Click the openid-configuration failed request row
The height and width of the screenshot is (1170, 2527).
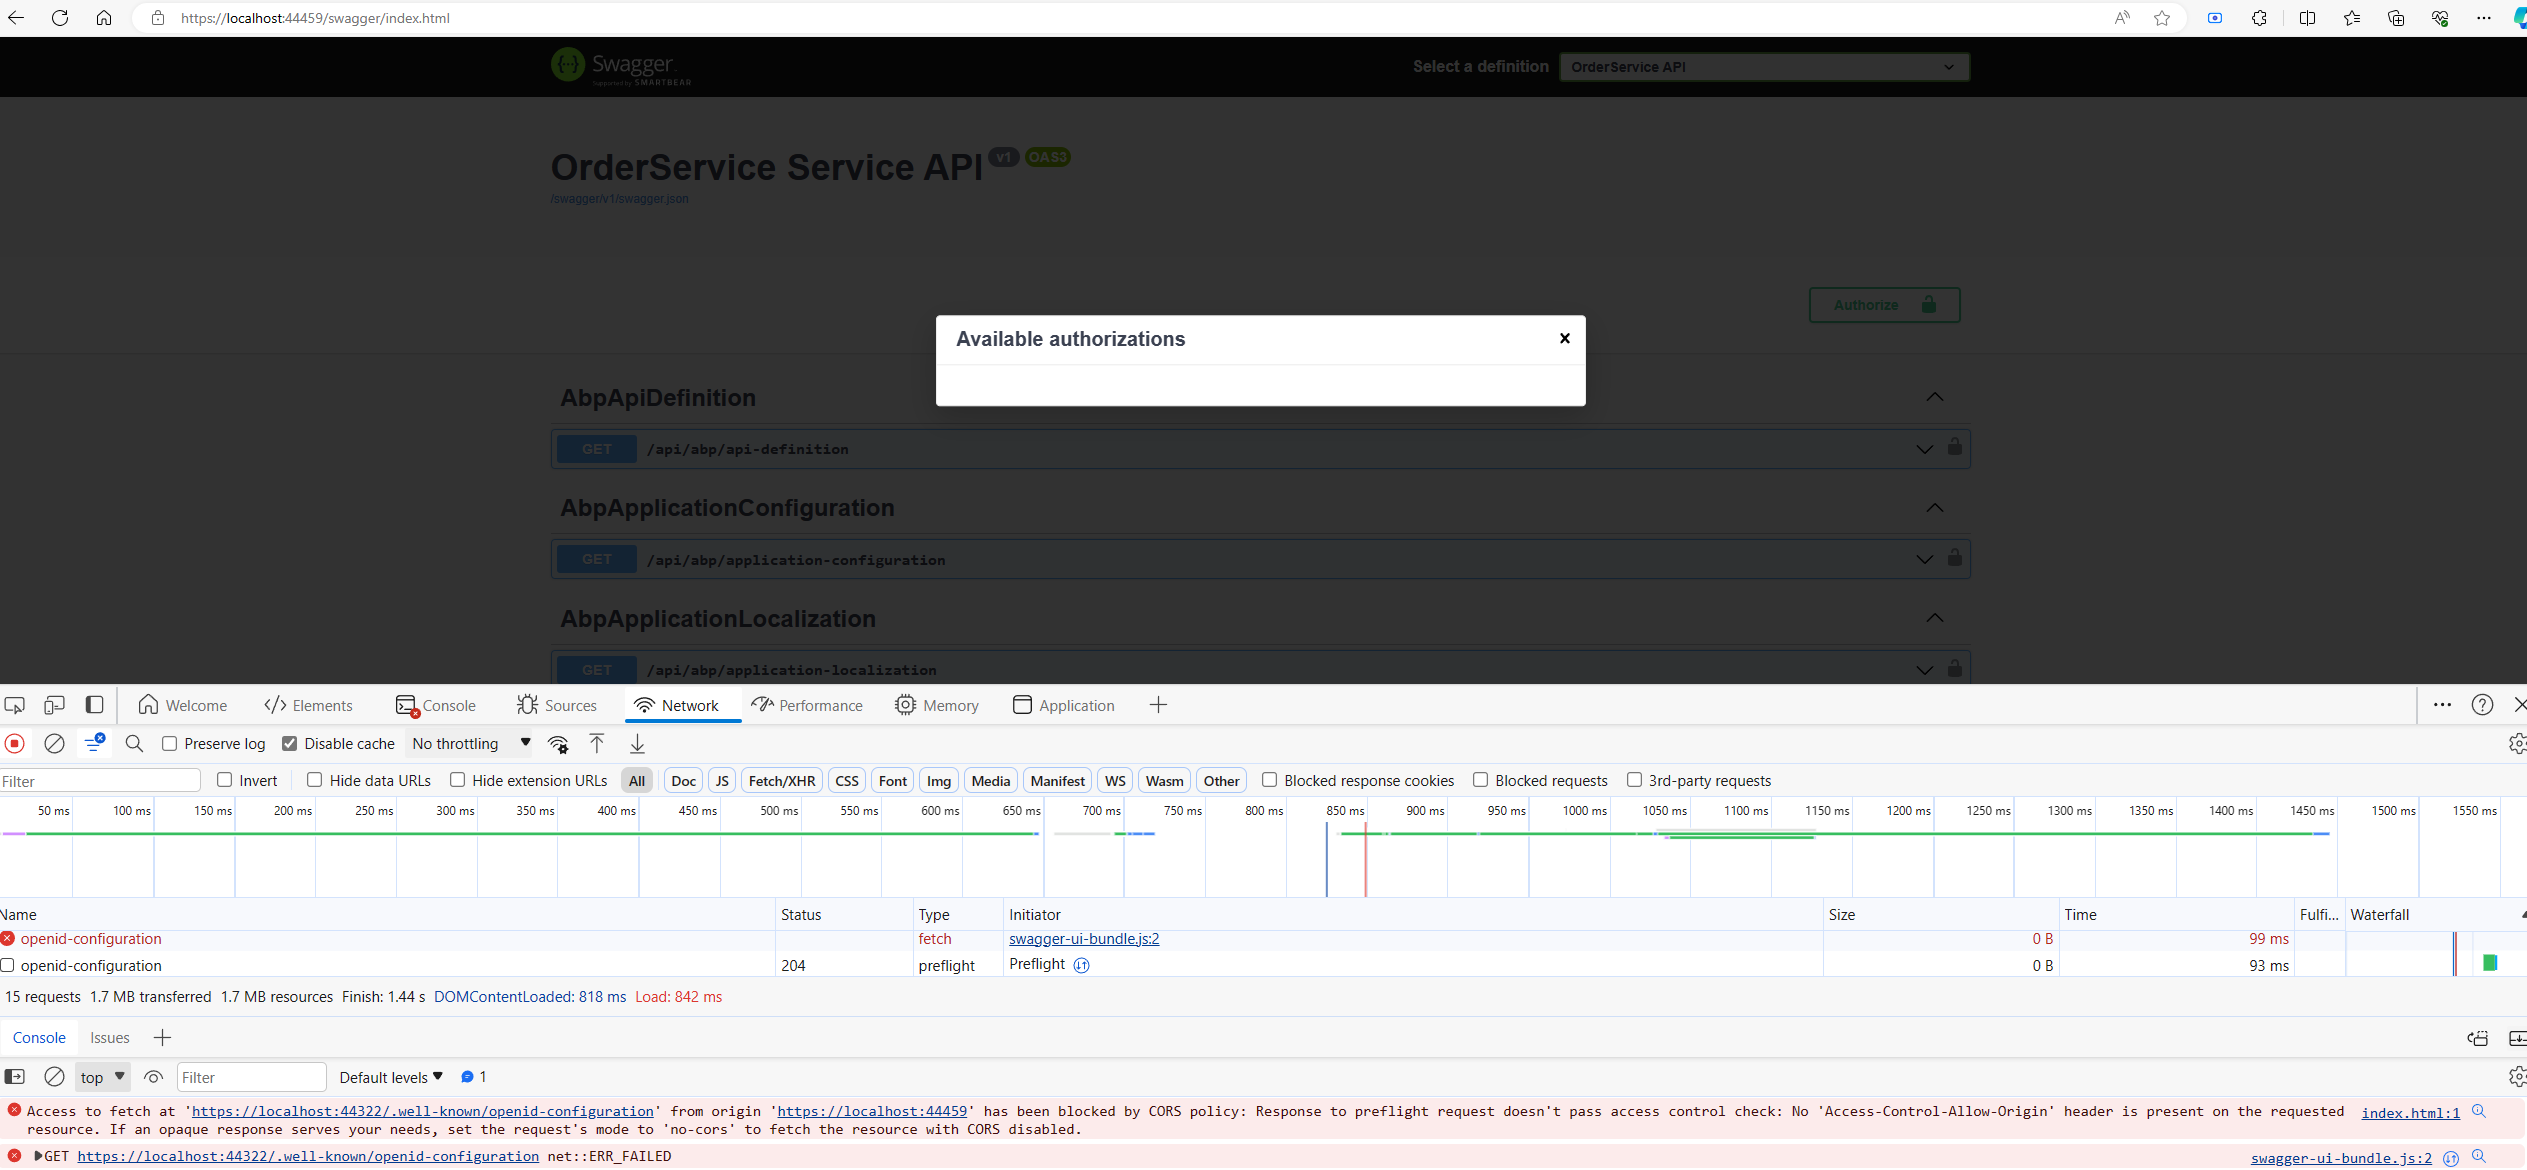pyautogui.click(x=90, y=938)
